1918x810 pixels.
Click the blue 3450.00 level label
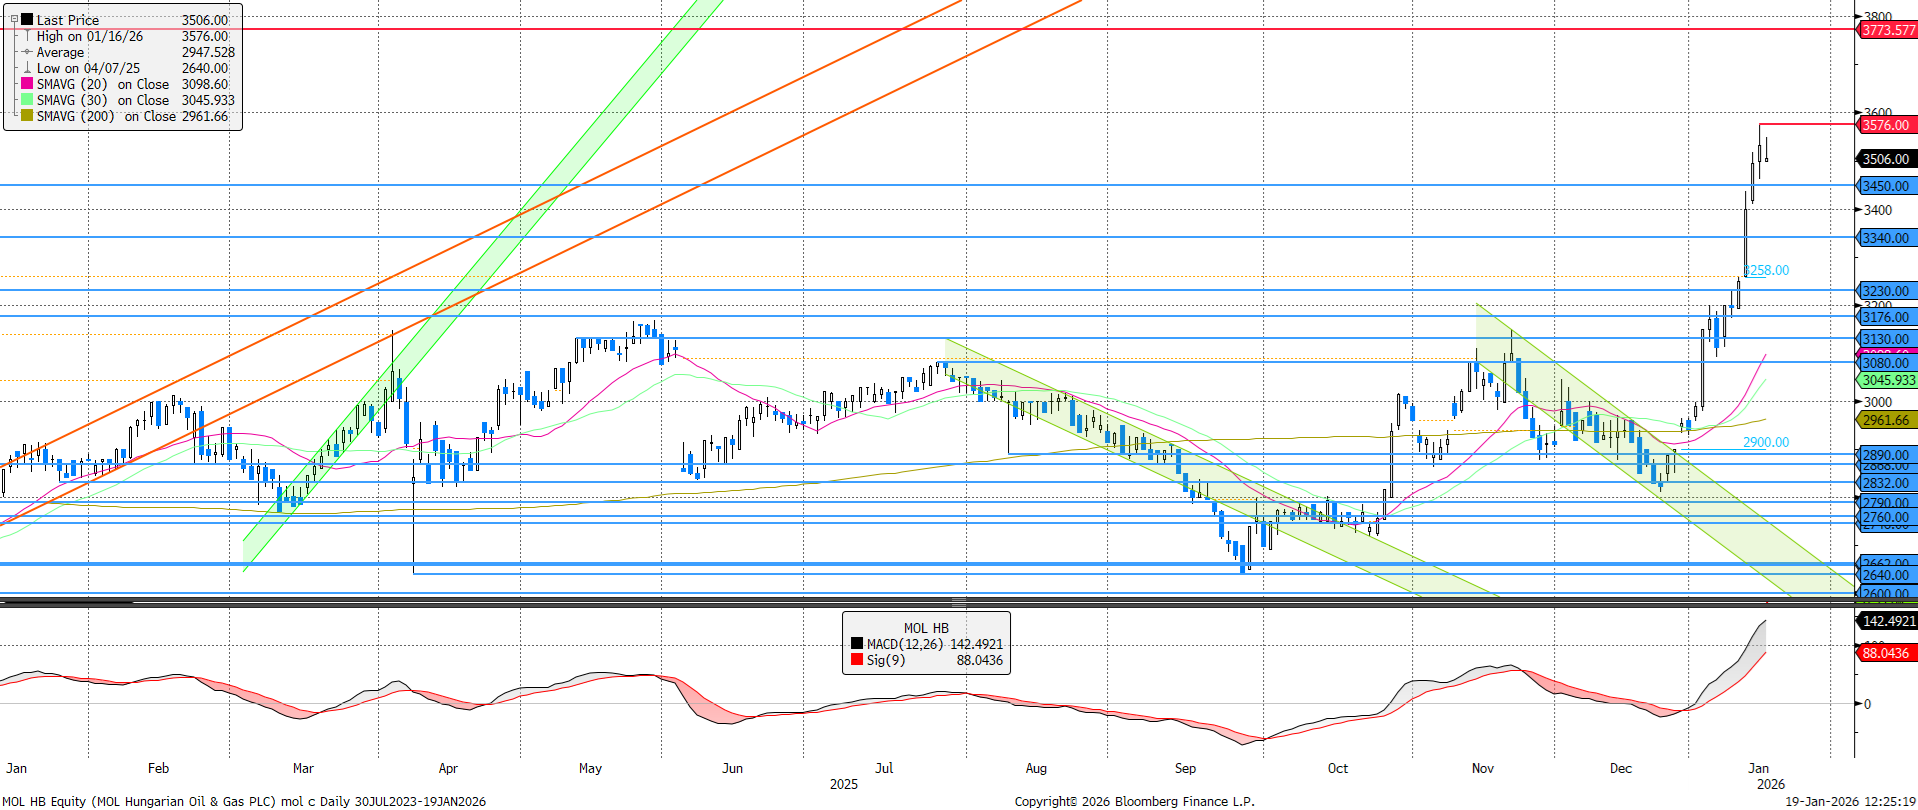(x=1885, y=186)
